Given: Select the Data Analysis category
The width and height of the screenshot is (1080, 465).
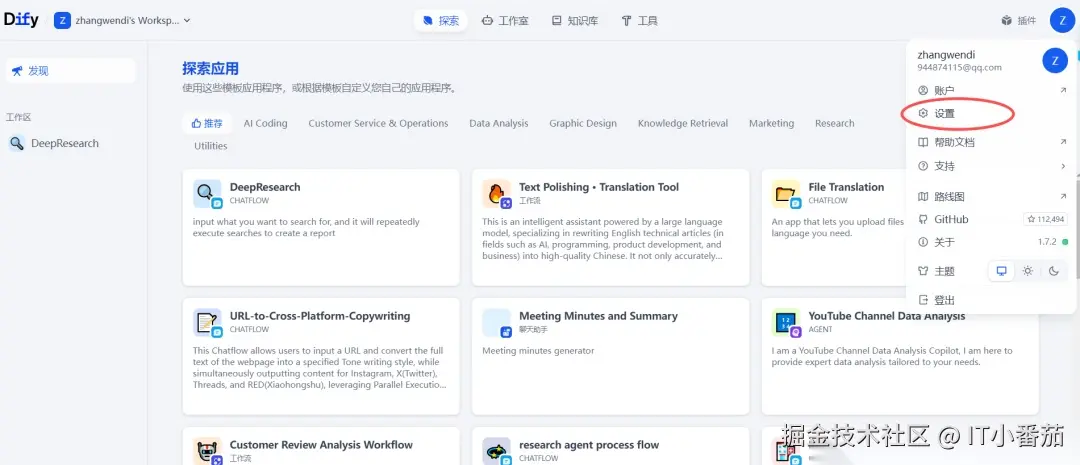Looking at the screenshot, I should tap(499, 123).
